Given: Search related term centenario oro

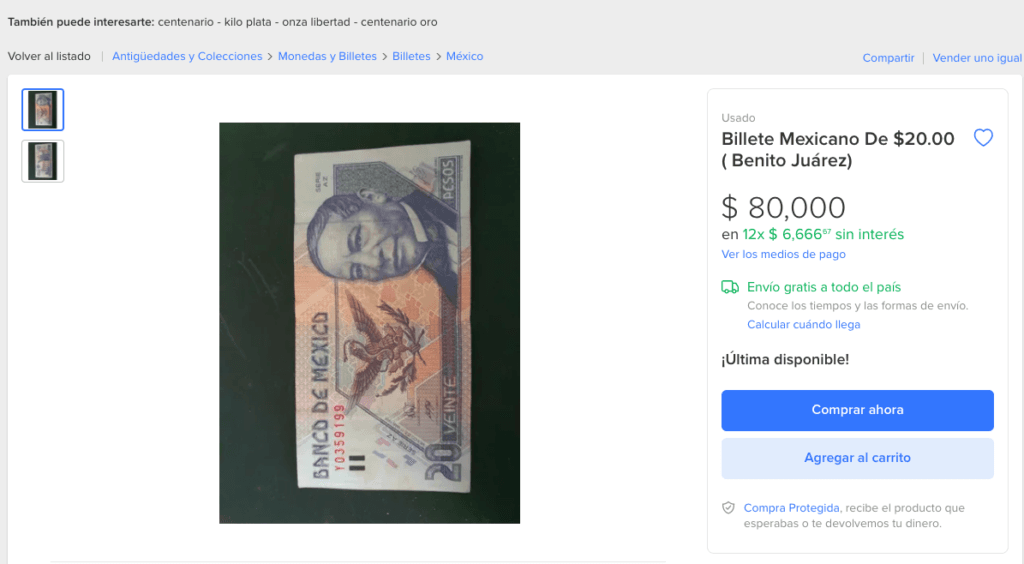Looking at the screenshot, I should (x=399, y=22).
